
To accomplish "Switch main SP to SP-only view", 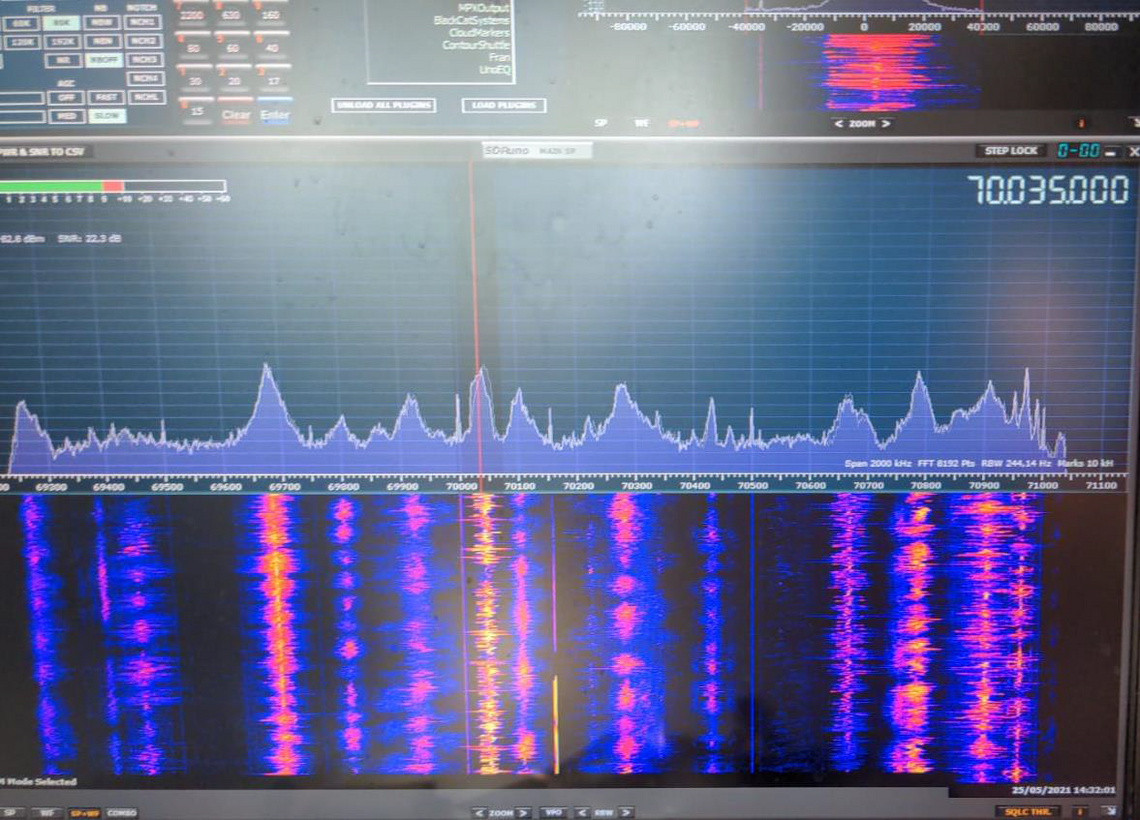I will tap(10, 813).
